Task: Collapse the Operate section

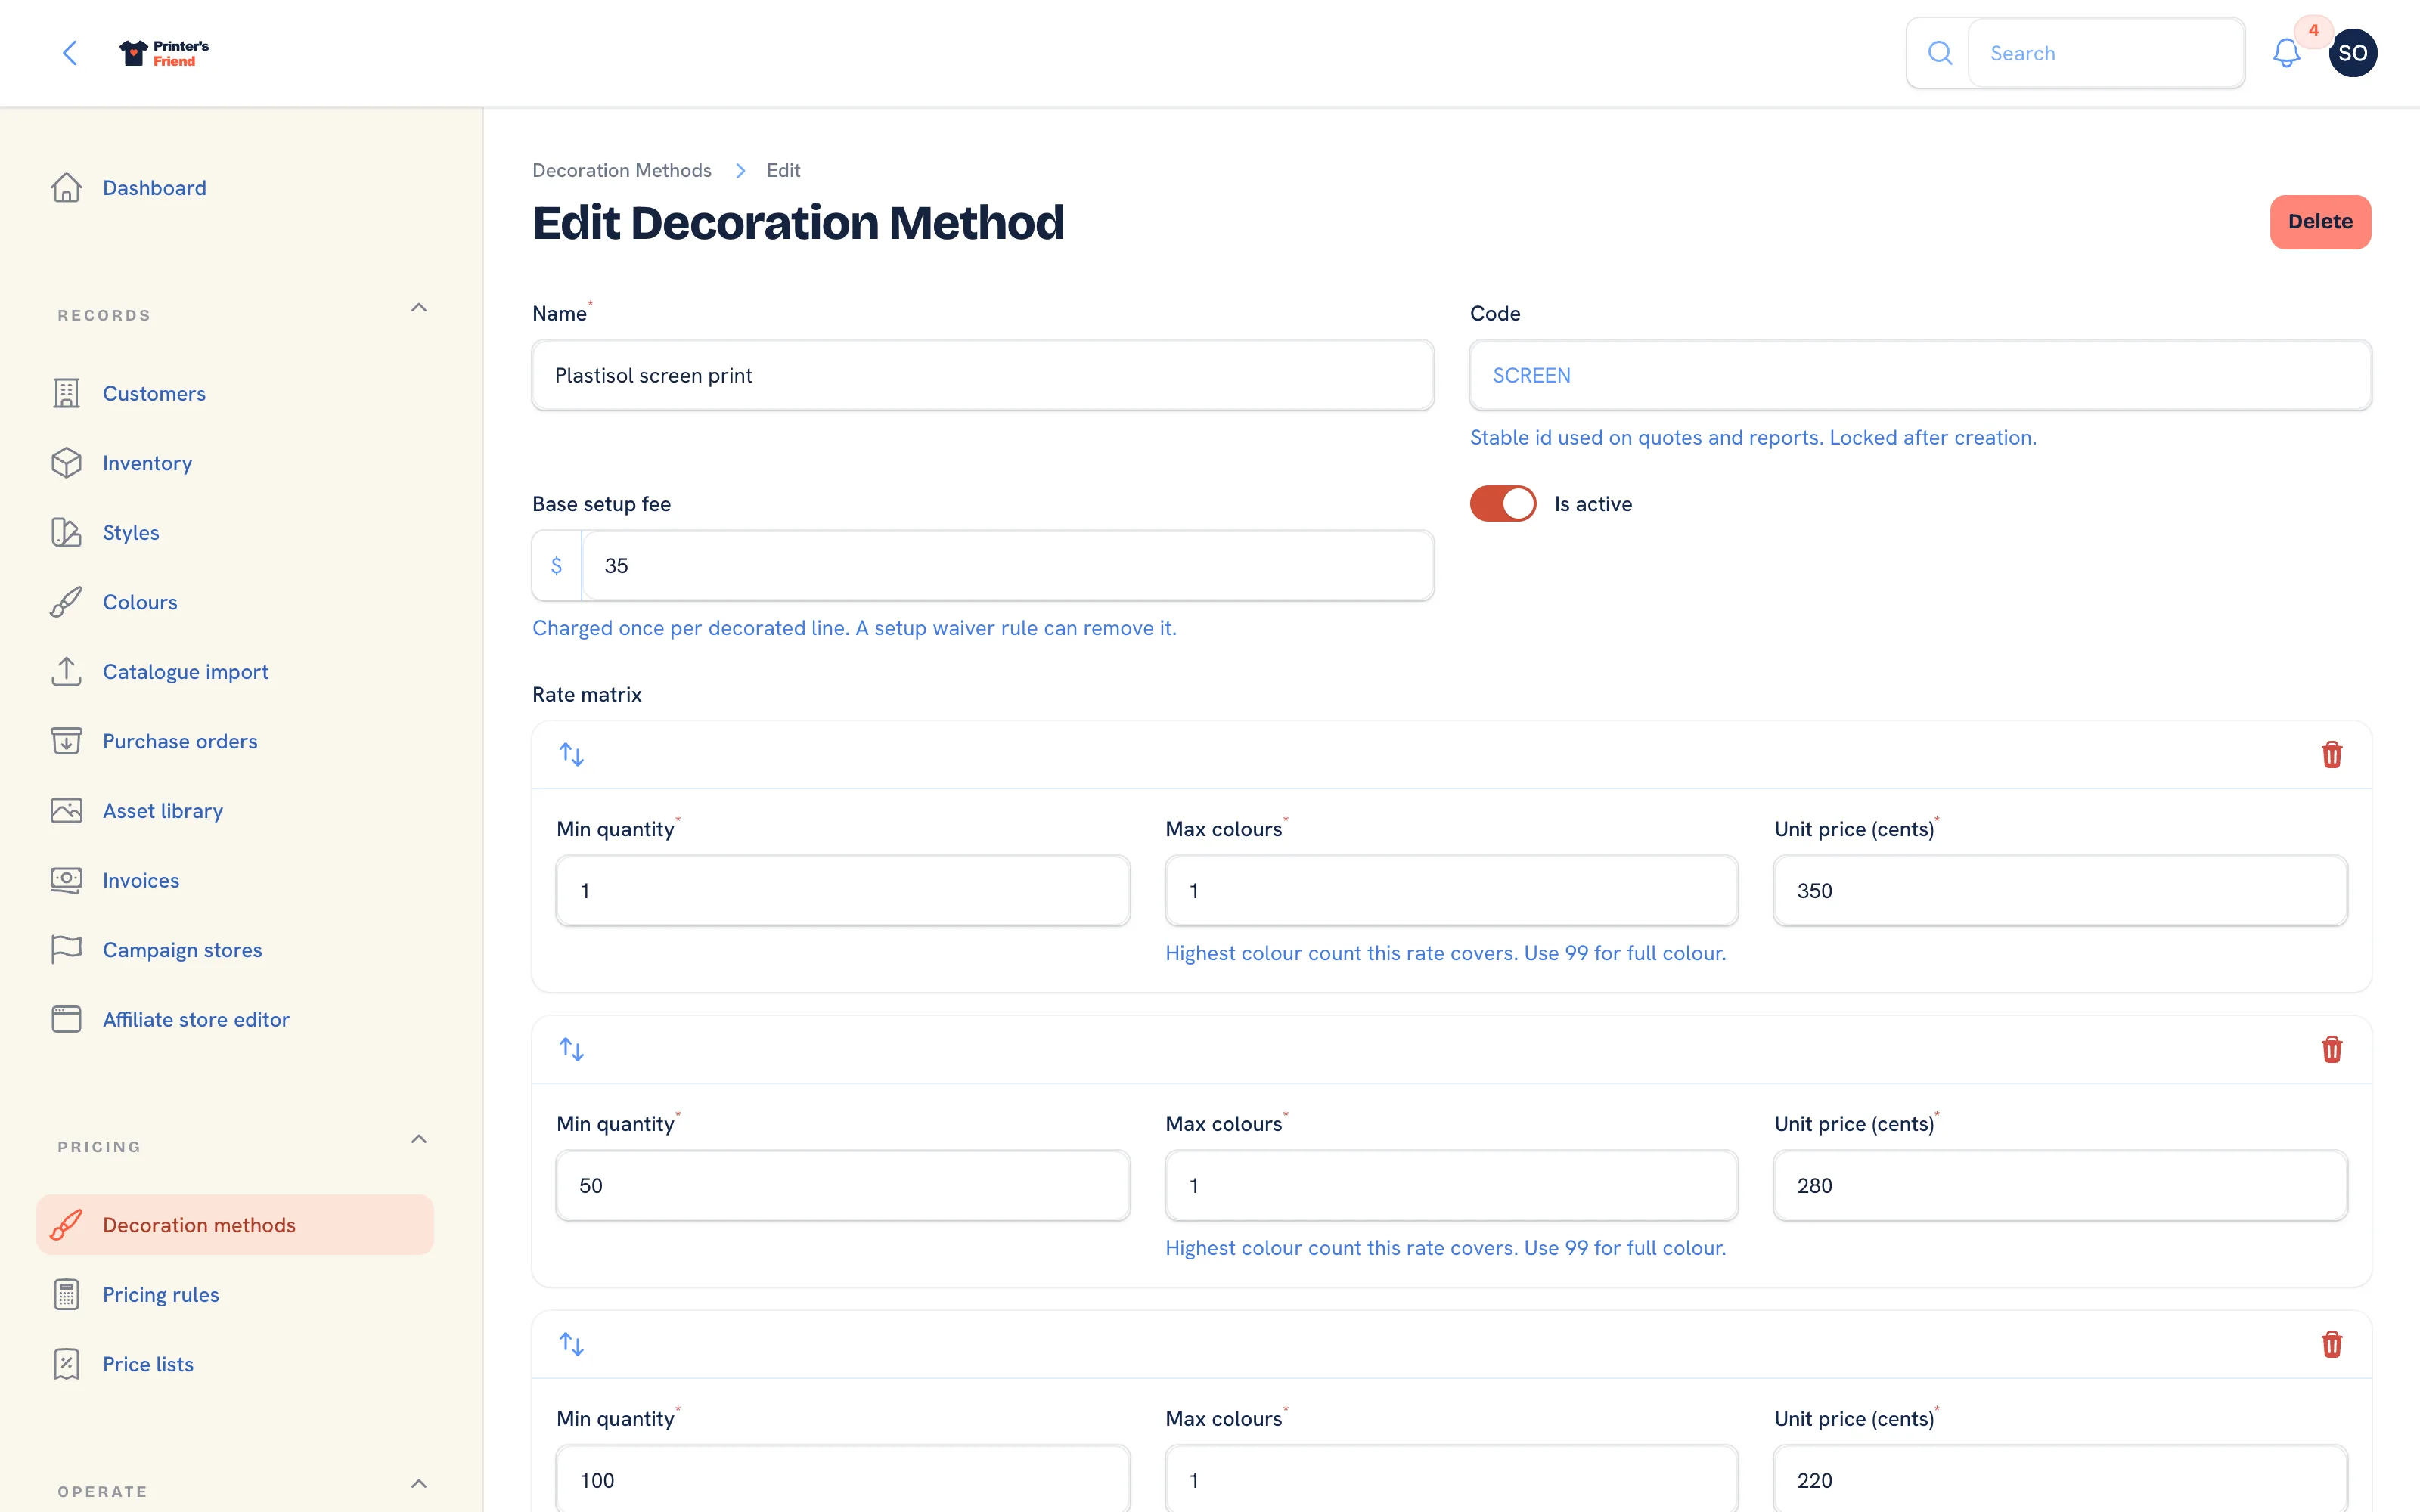Action: point(419,1484)
